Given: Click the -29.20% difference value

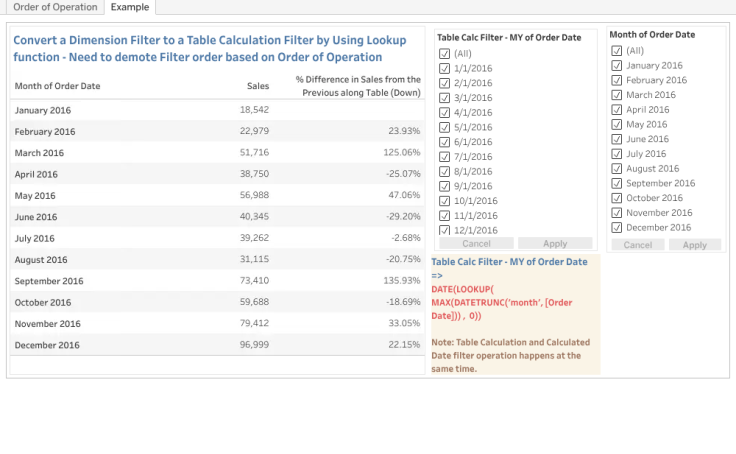Looking at the screenshot, I should (403, 216).
